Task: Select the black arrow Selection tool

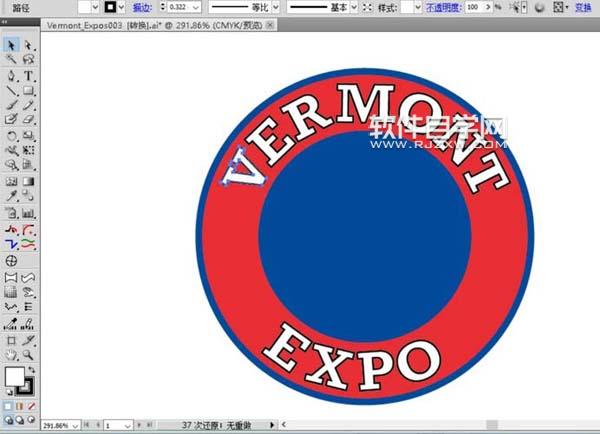Action: [11, 45]
